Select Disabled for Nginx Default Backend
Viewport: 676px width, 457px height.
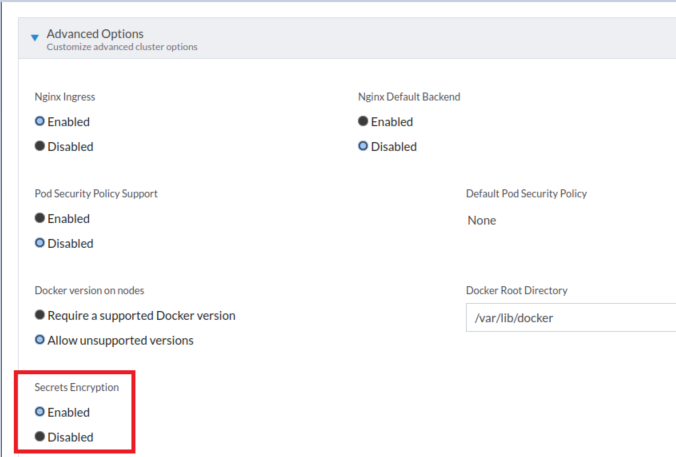(x=363, y=147)
